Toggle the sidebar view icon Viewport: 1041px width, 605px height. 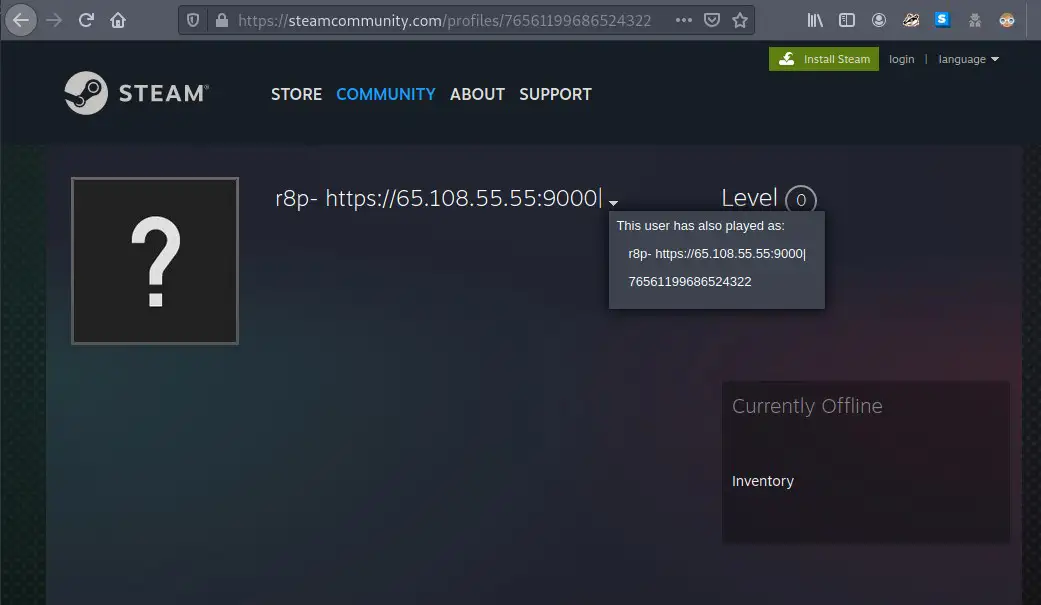pyautogui.click(x=847, y=20)
